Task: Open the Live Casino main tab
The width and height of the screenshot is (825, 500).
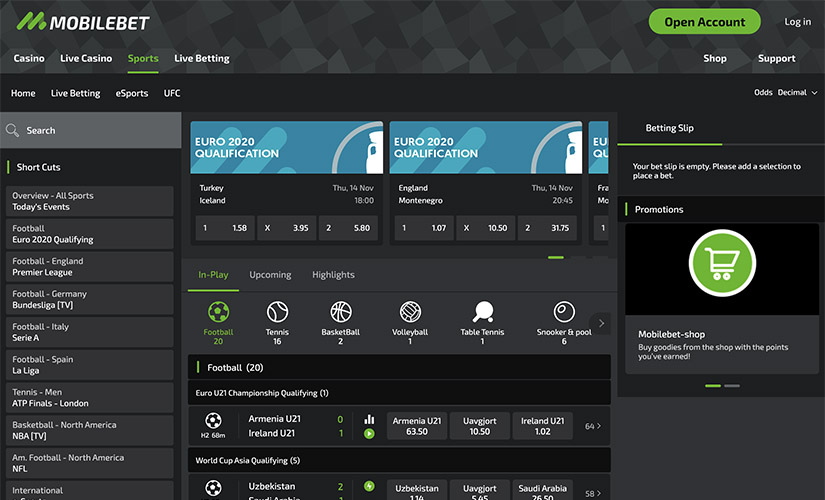Action: pyautogui.click(x=86, y=58)
